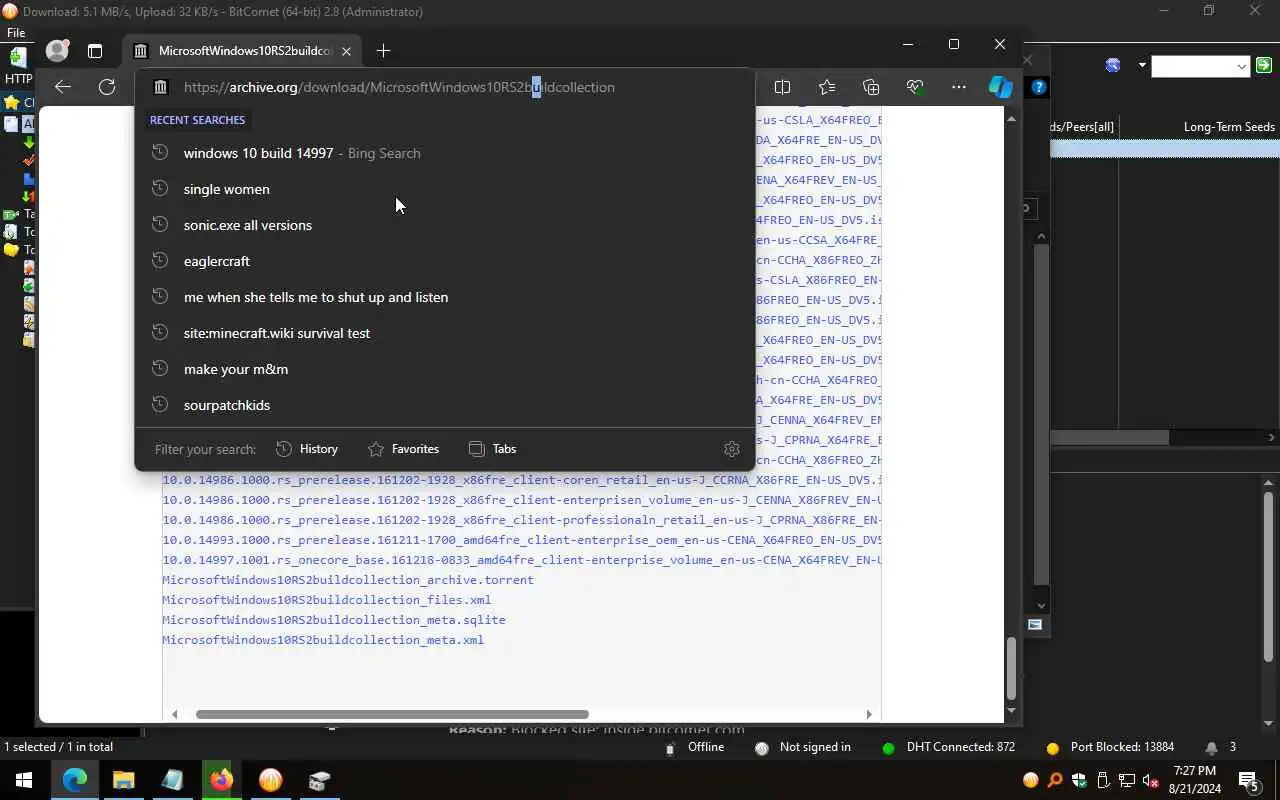1280x800 pixels.
Task: Open Windows Security tray icon
Action: pos(1079,780)
